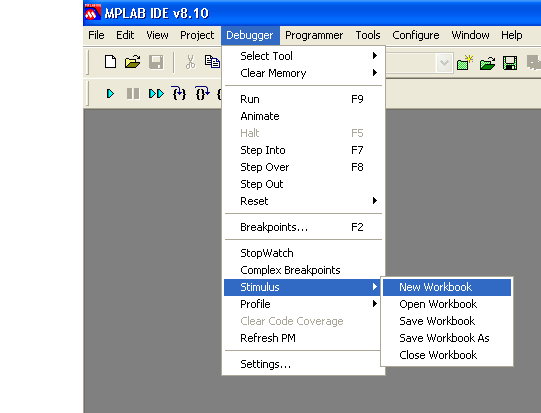This screenshot has width=541, height=413.
Task: Click the Copy toolbar icon
Action: [212, 62]
